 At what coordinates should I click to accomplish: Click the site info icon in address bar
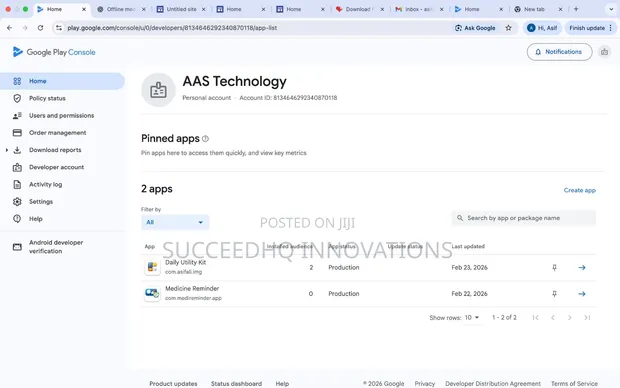pos(59,28)
